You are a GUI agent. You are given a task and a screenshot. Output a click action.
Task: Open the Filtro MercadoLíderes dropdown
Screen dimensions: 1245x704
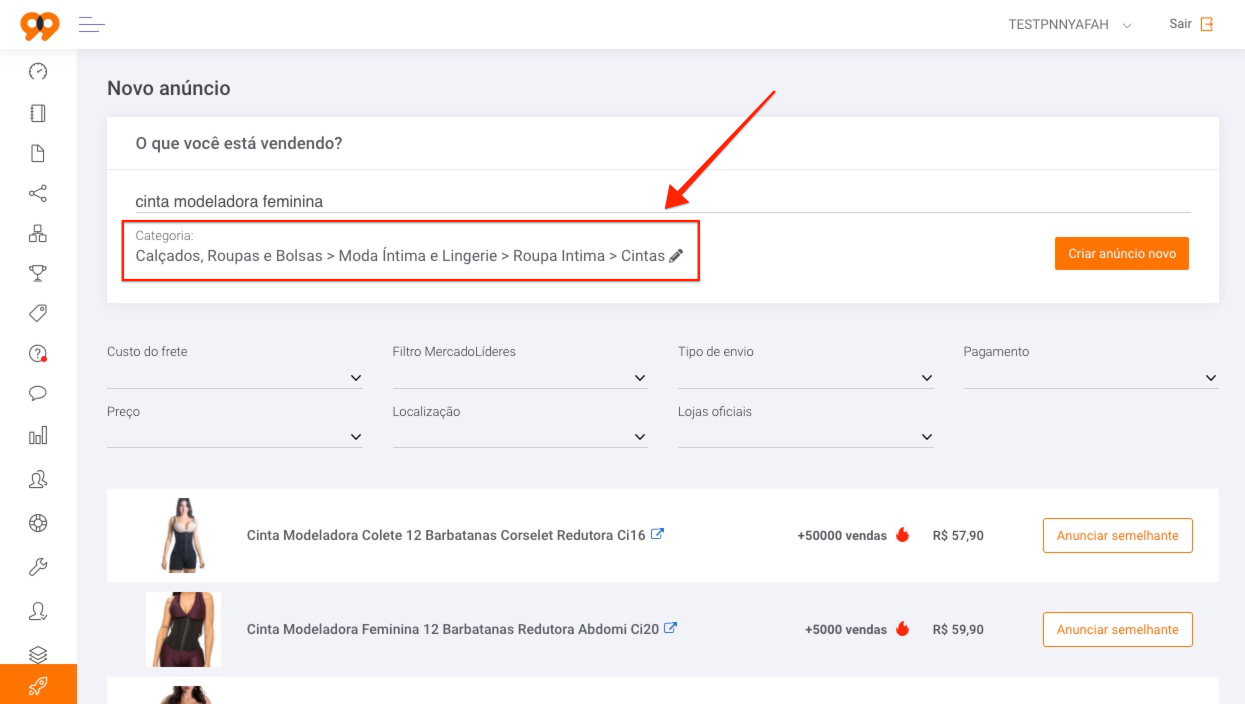coord(520,378)
